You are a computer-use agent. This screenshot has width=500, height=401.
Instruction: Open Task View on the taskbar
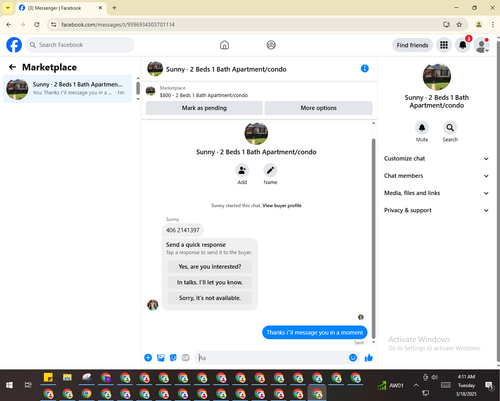click(28, 385)
